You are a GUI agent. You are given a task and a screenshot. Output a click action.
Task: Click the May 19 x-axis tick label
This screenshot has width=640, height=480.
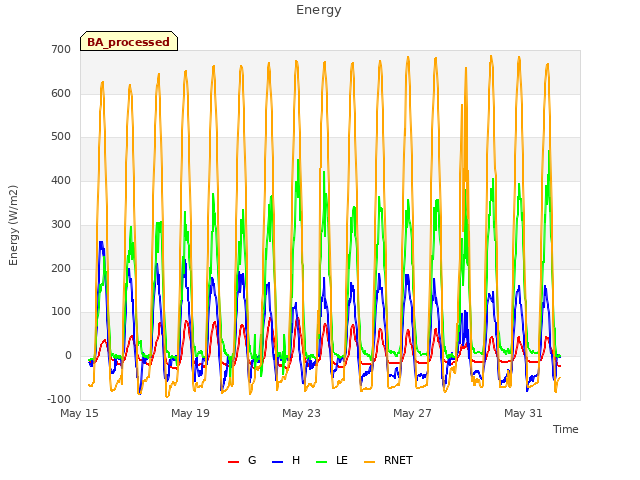pos(190,413)
